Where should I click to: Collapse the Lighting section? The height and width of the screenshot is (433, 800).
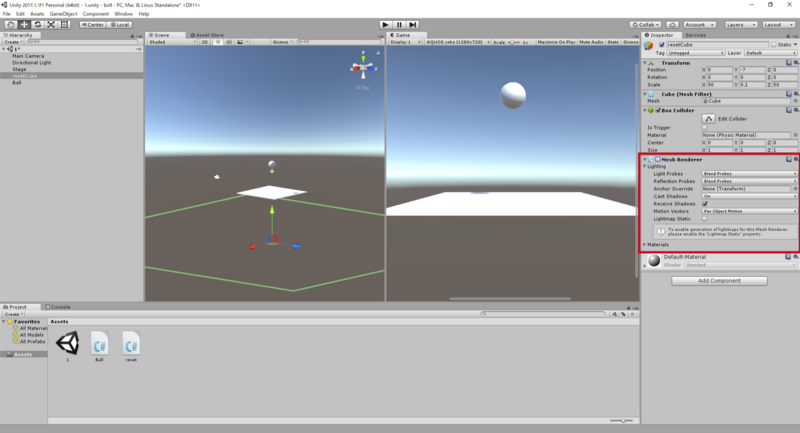point(645,166)
